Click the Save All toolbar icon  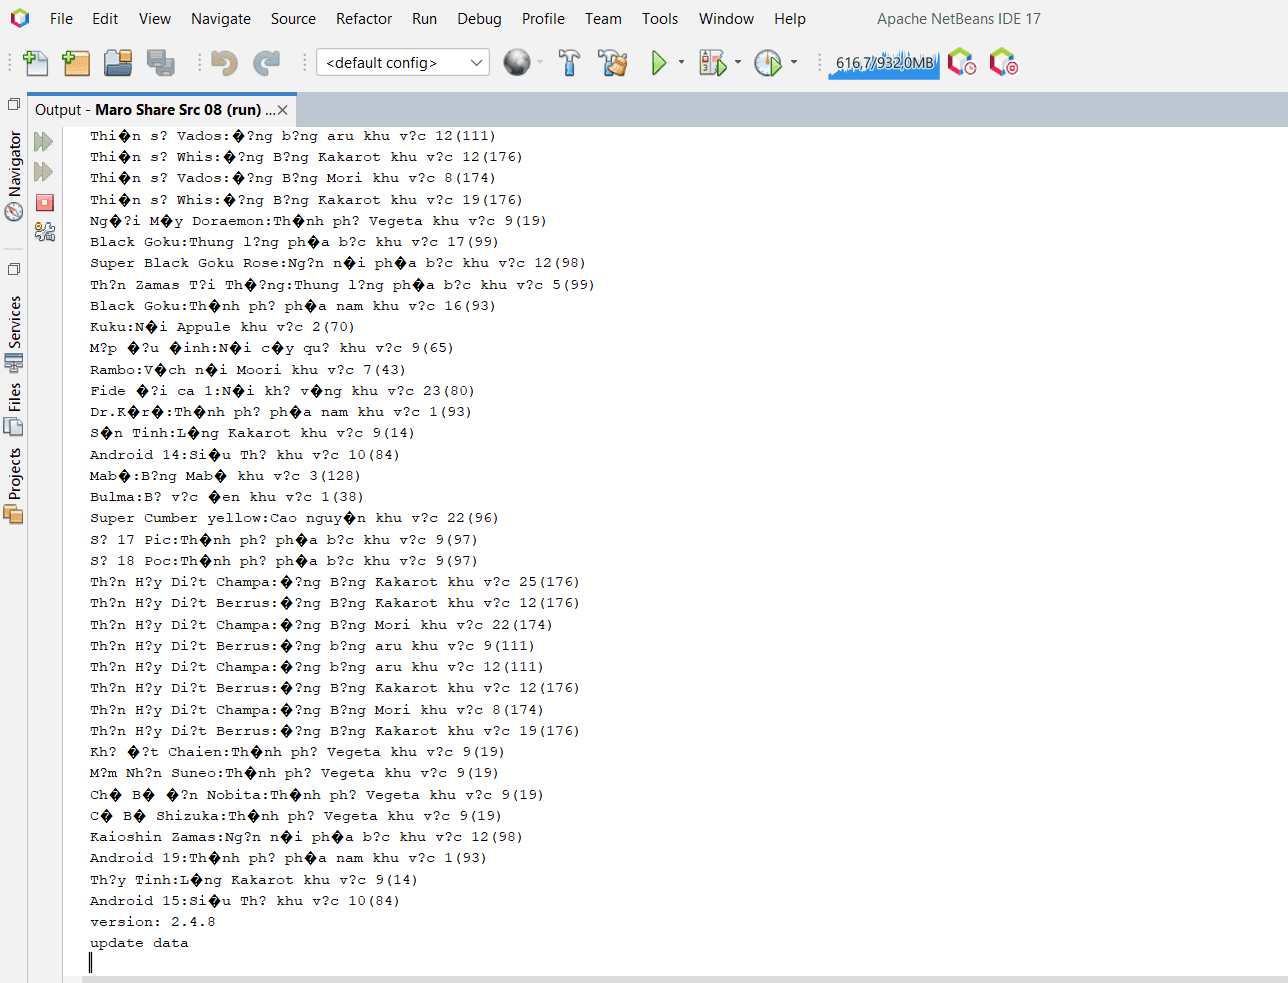pos(160,63)
